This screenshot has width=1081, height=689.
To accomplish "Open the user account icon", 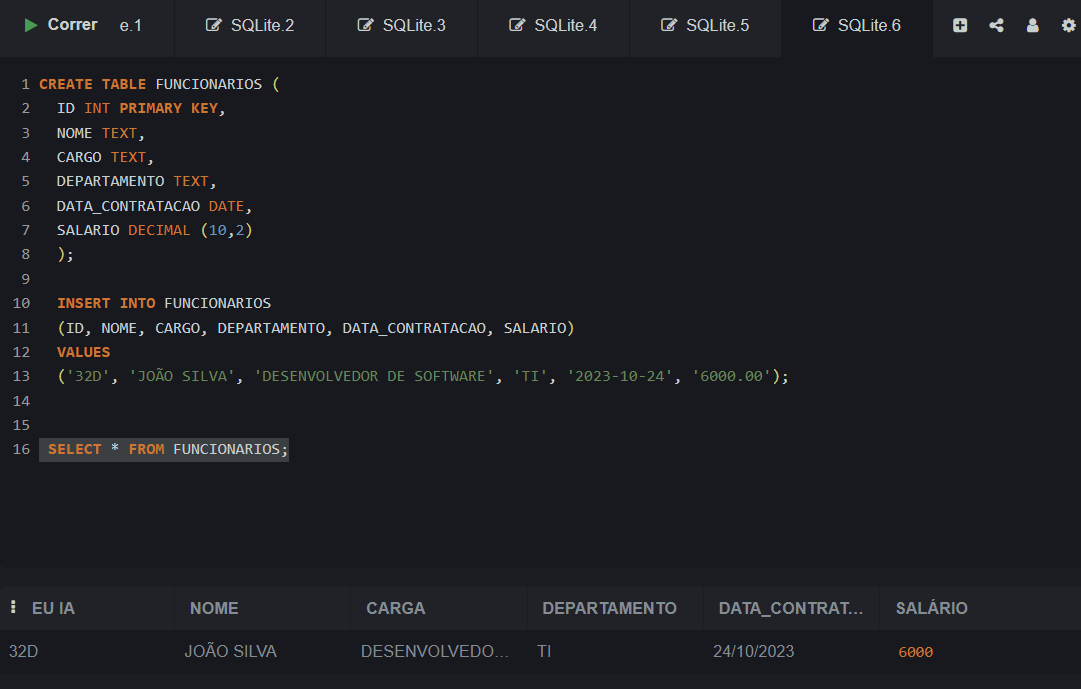I will pos(1032,26).
